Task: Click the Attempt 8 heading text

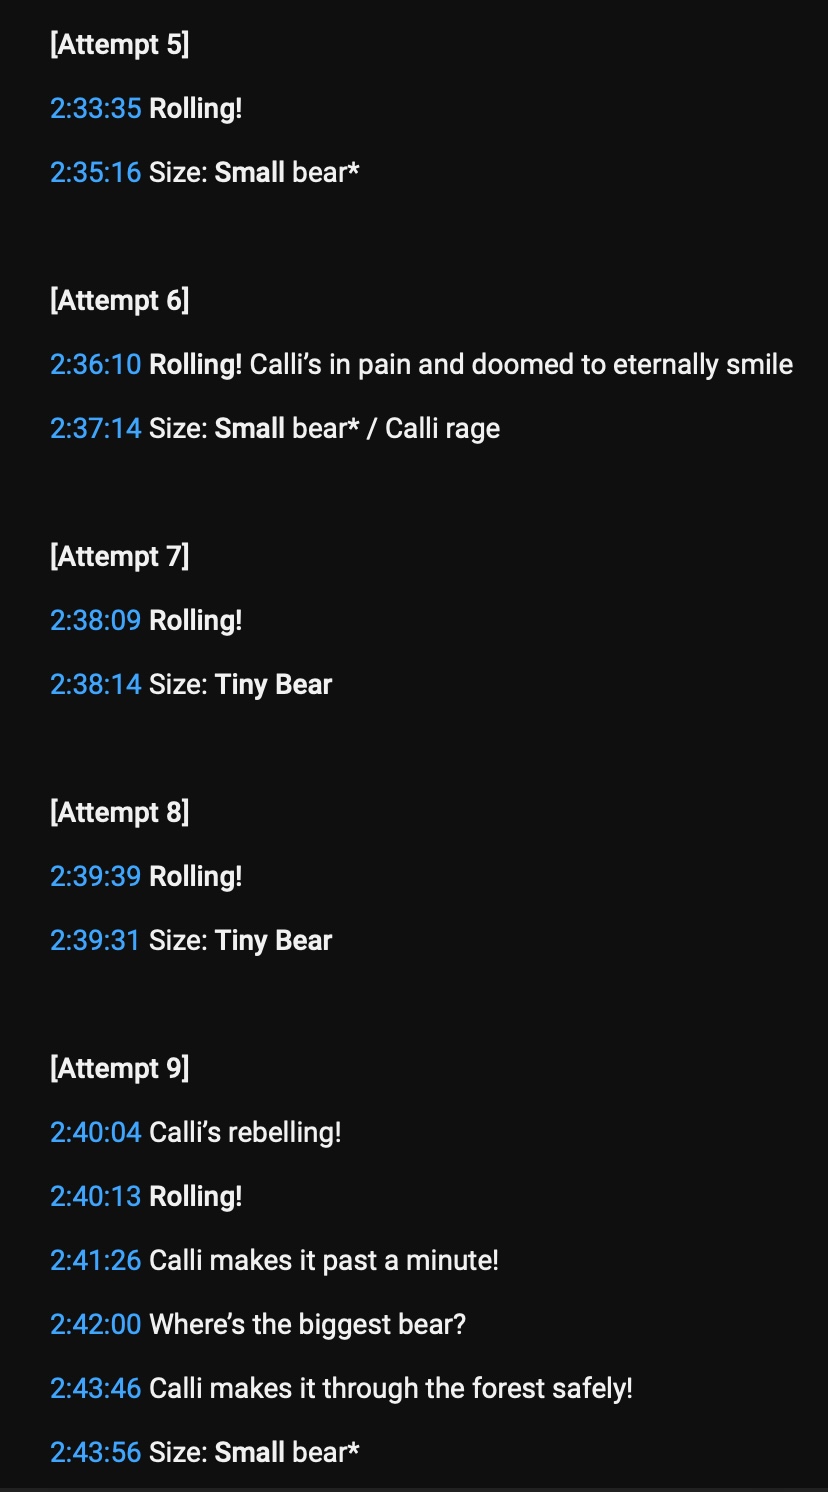Action: click(120, 812)
